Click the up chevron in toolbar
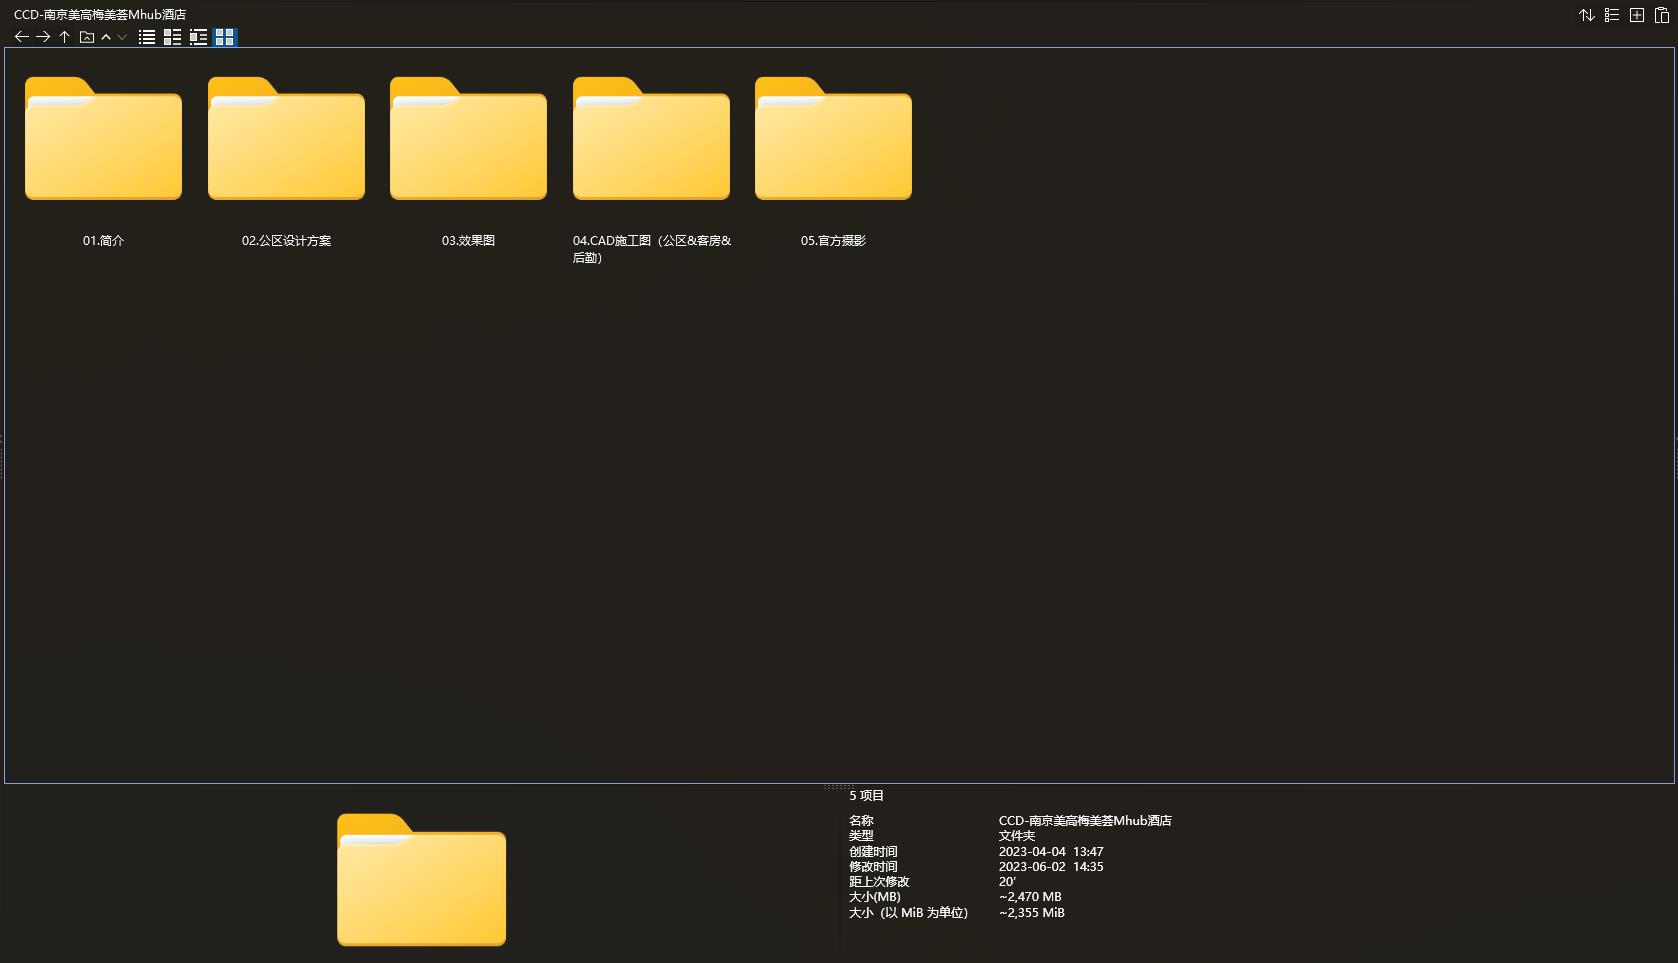1678x963 pixels. [106, 37]
